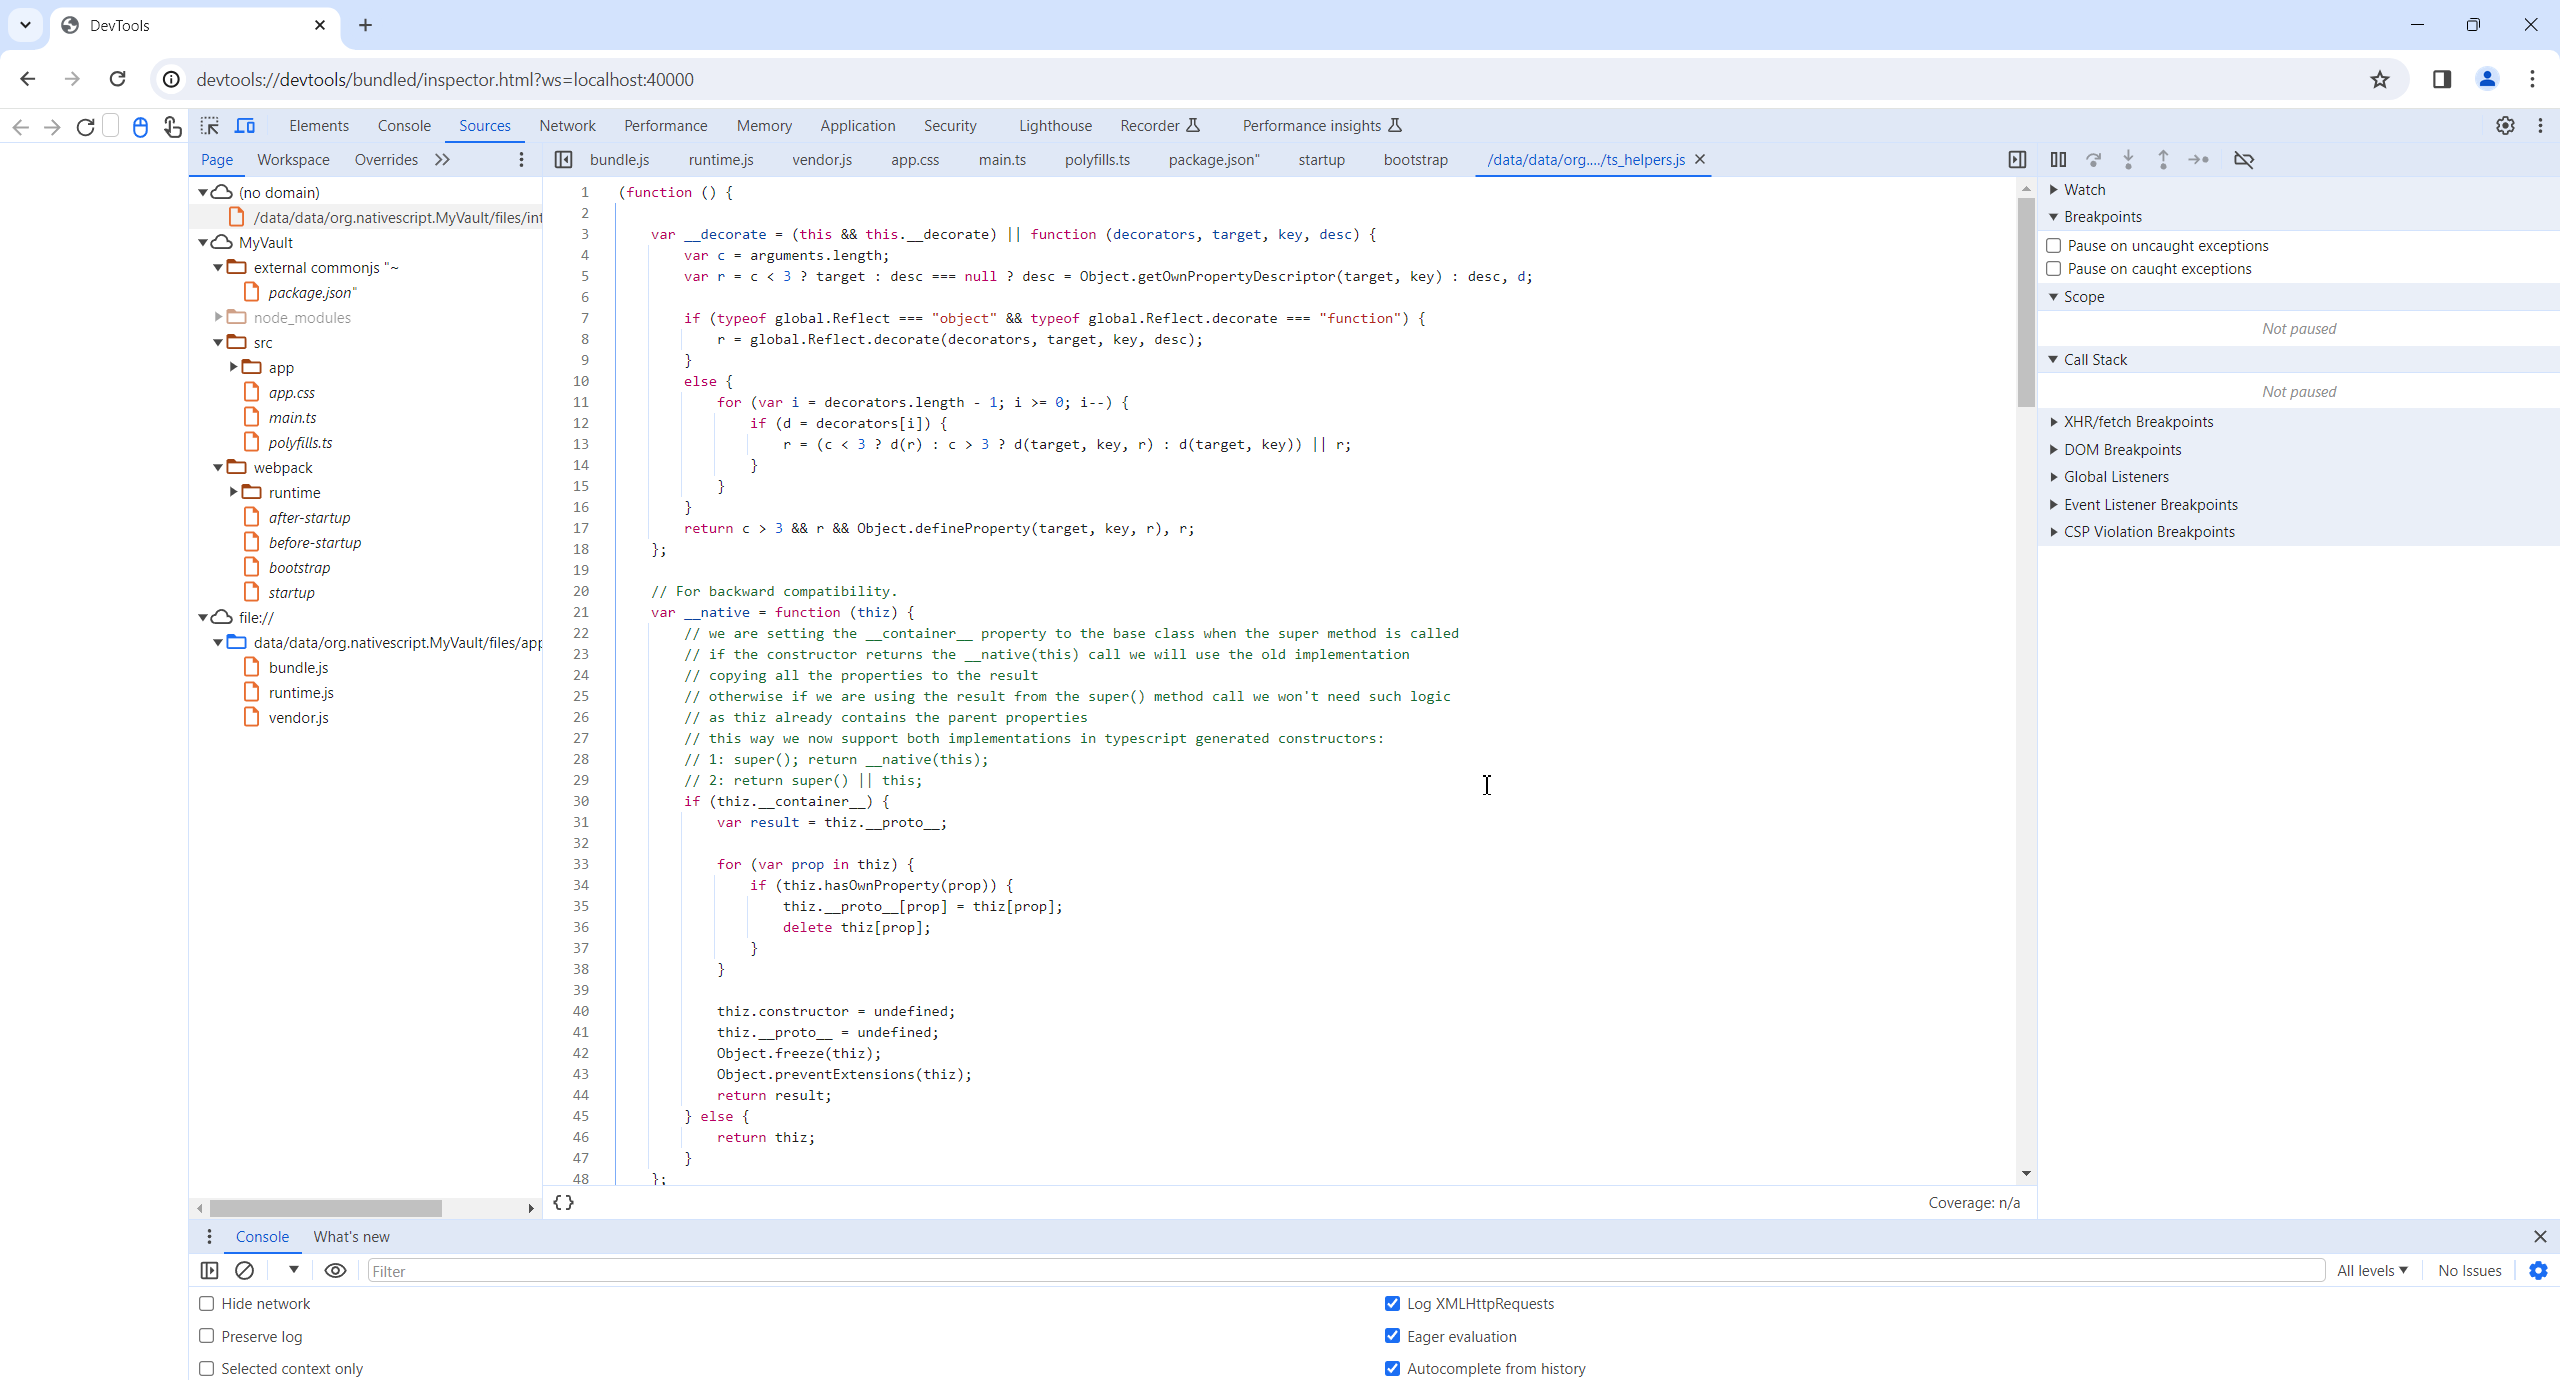This screenshot has width=2560, height=1380.
Task: Click the pretty print braces icon
Action: pyautogui.click(x=564, y=1203)
